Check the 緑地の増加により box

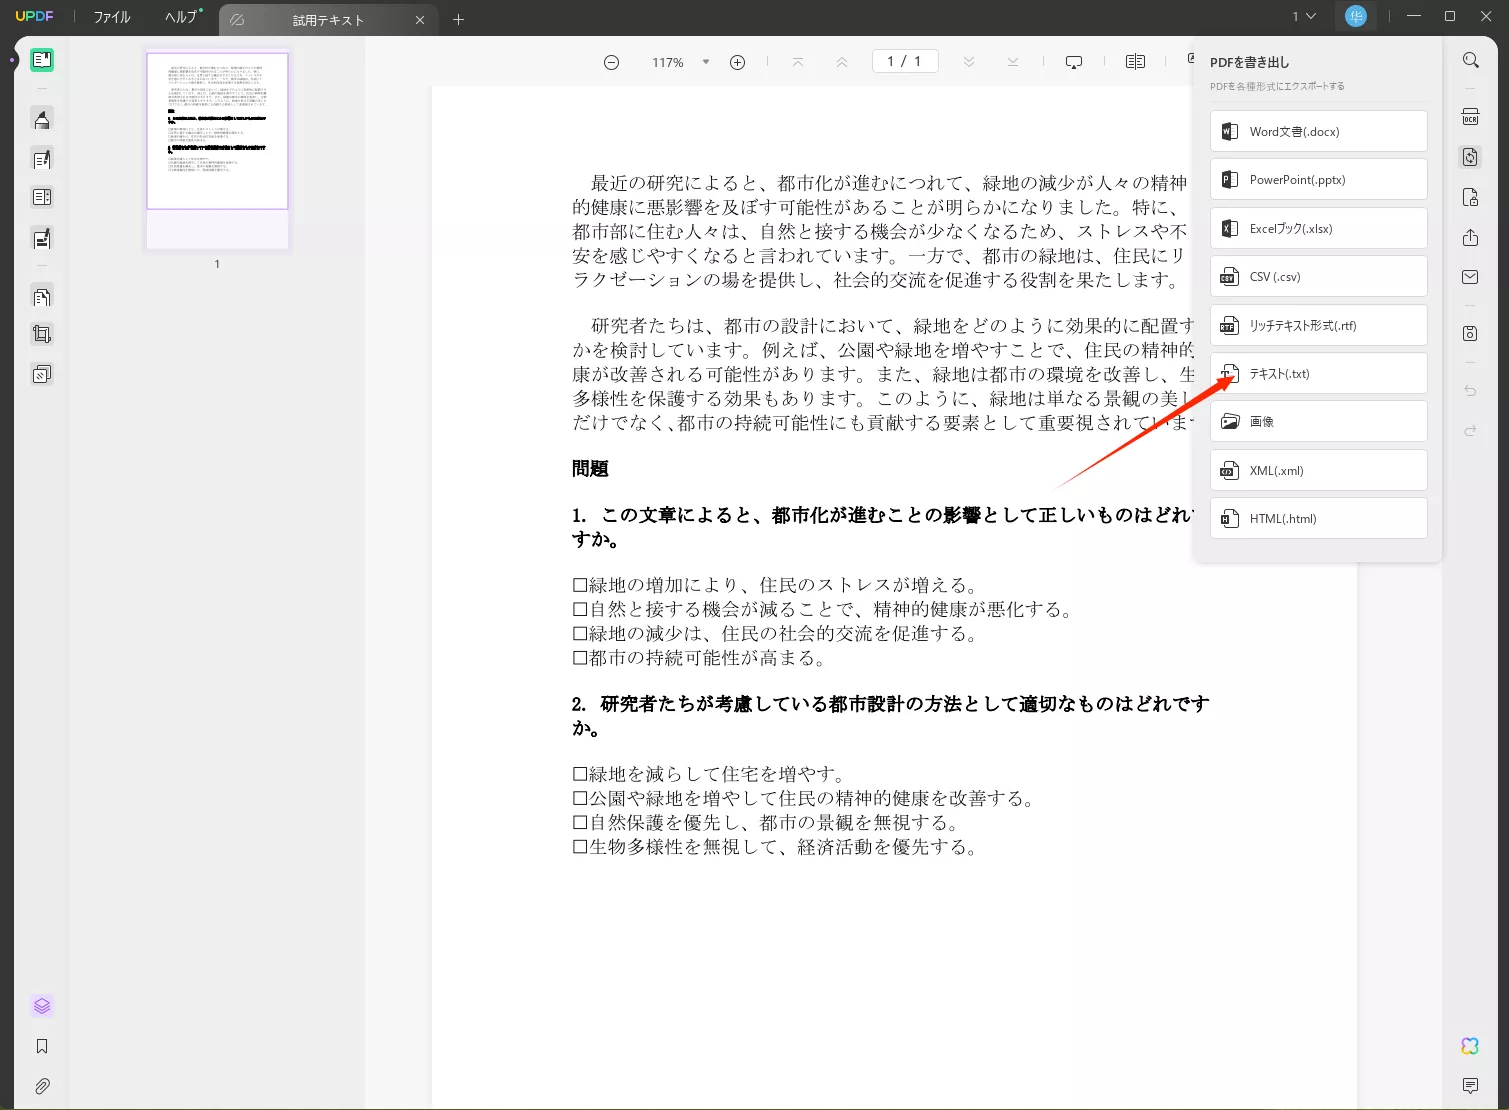click(580, 585)
